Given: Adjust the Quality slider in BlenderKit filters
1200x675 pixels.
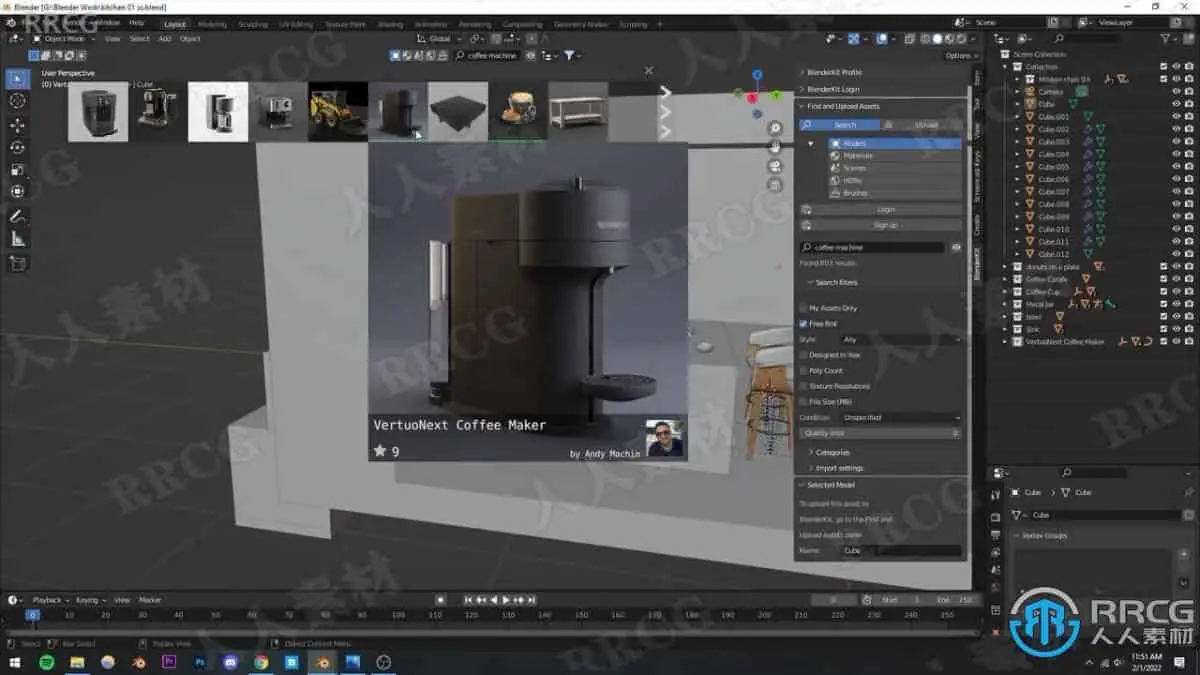Looking at the screenshot, I should pos(880,432).
